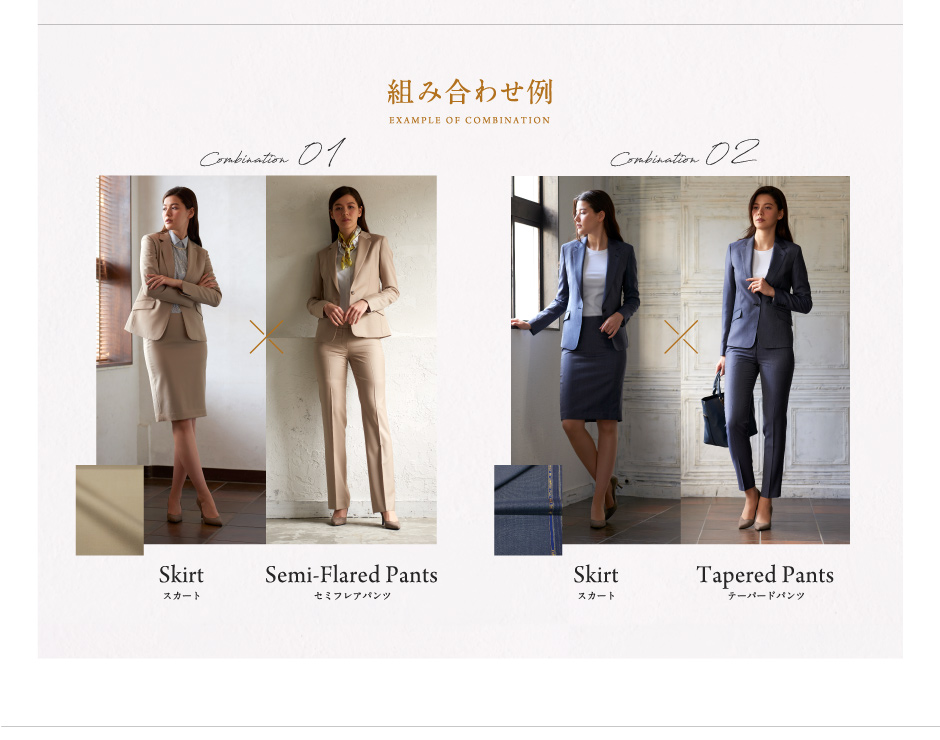
Task: Click the navy handbag held by the model
Action: coord(716,410)
